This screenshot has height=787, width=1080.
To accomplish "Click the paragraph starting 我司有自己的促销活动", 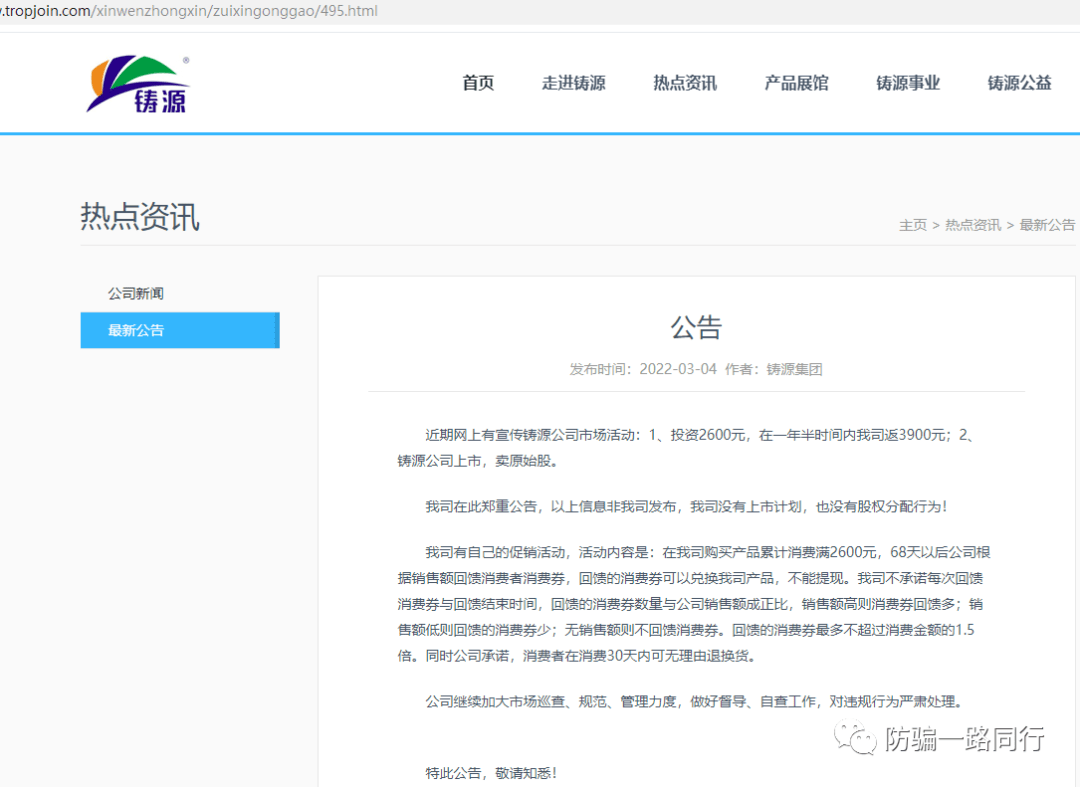I will tap(694, 604).
